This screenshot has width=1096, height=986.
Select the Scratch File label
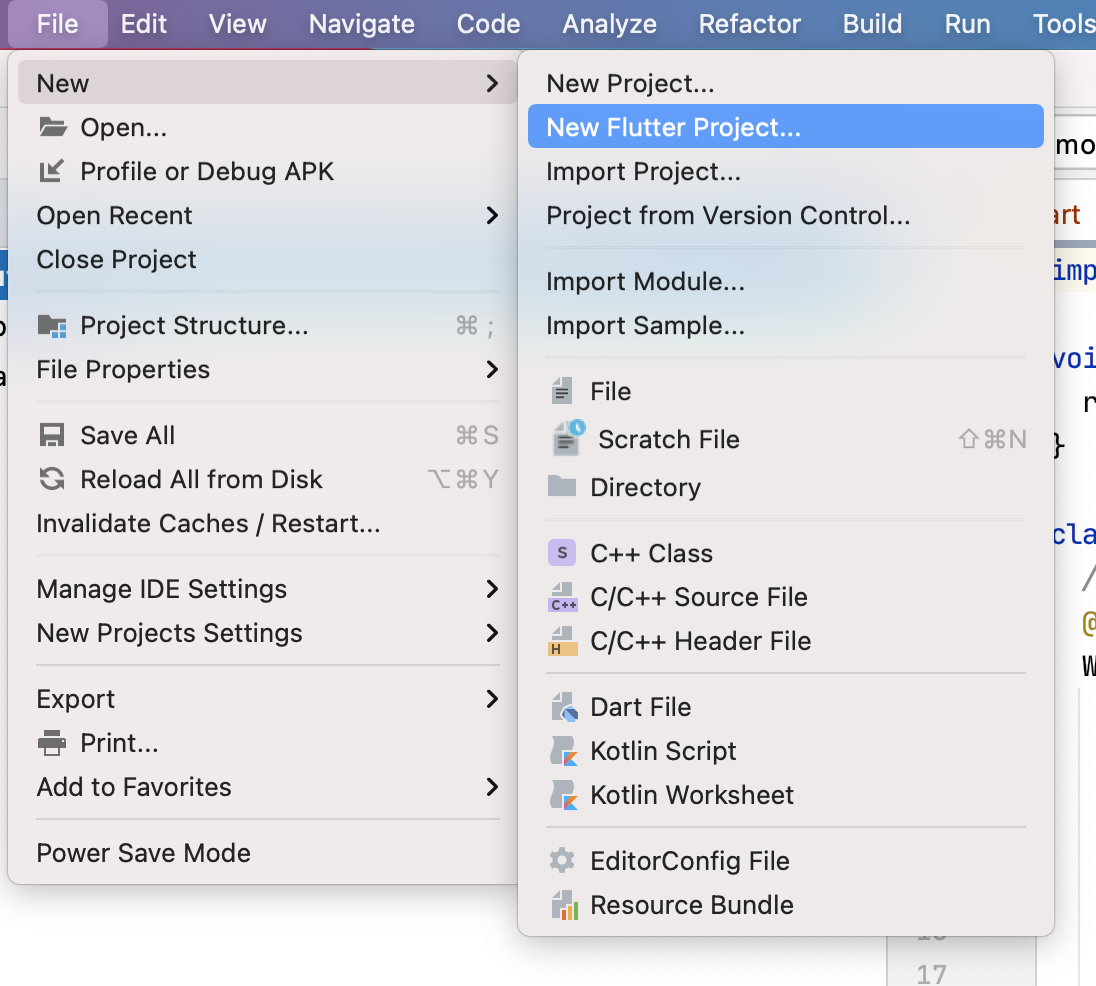(669, 439)
